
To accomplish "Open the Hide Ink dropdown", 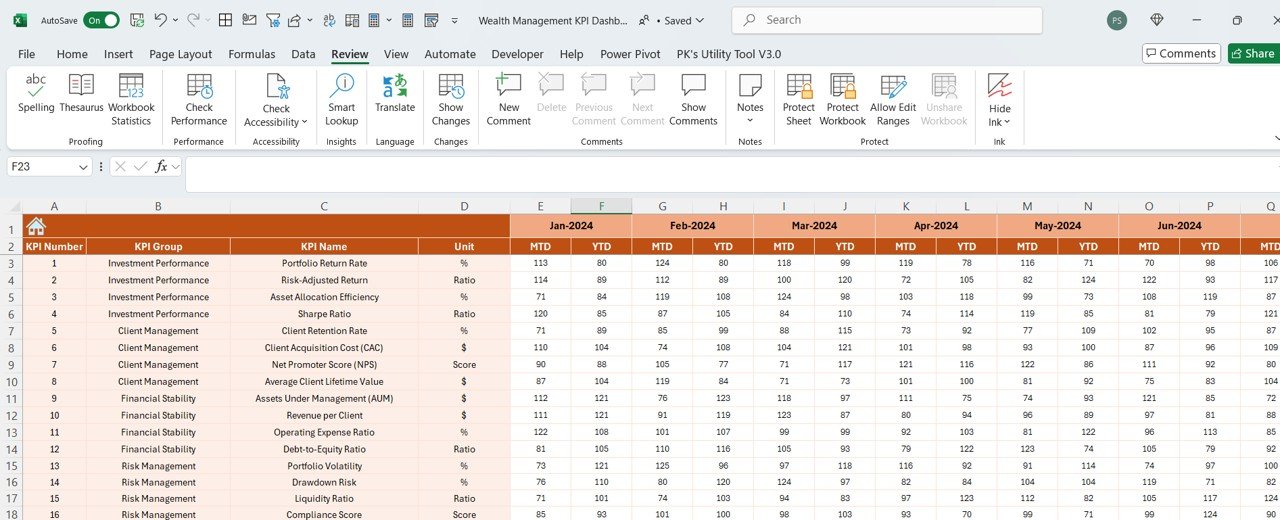I will point(1000,100).
